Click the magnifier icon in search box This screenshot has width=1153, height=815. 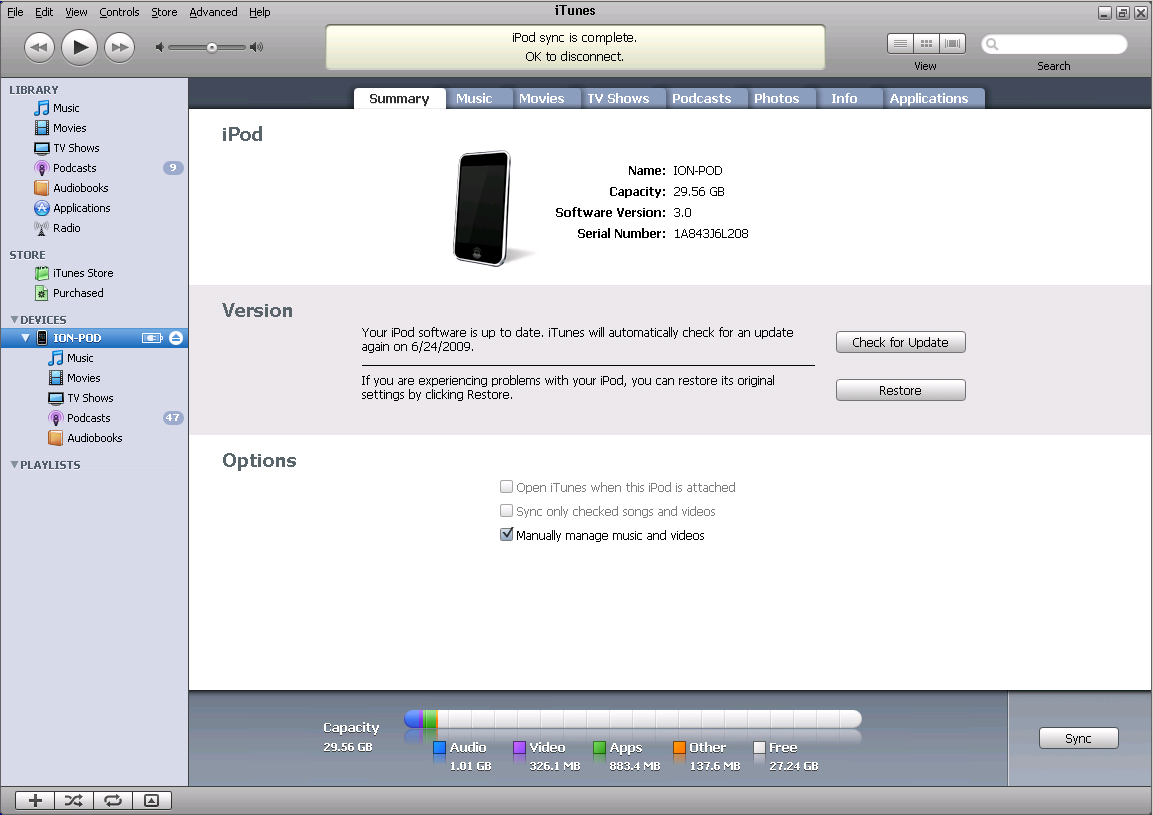992,44
